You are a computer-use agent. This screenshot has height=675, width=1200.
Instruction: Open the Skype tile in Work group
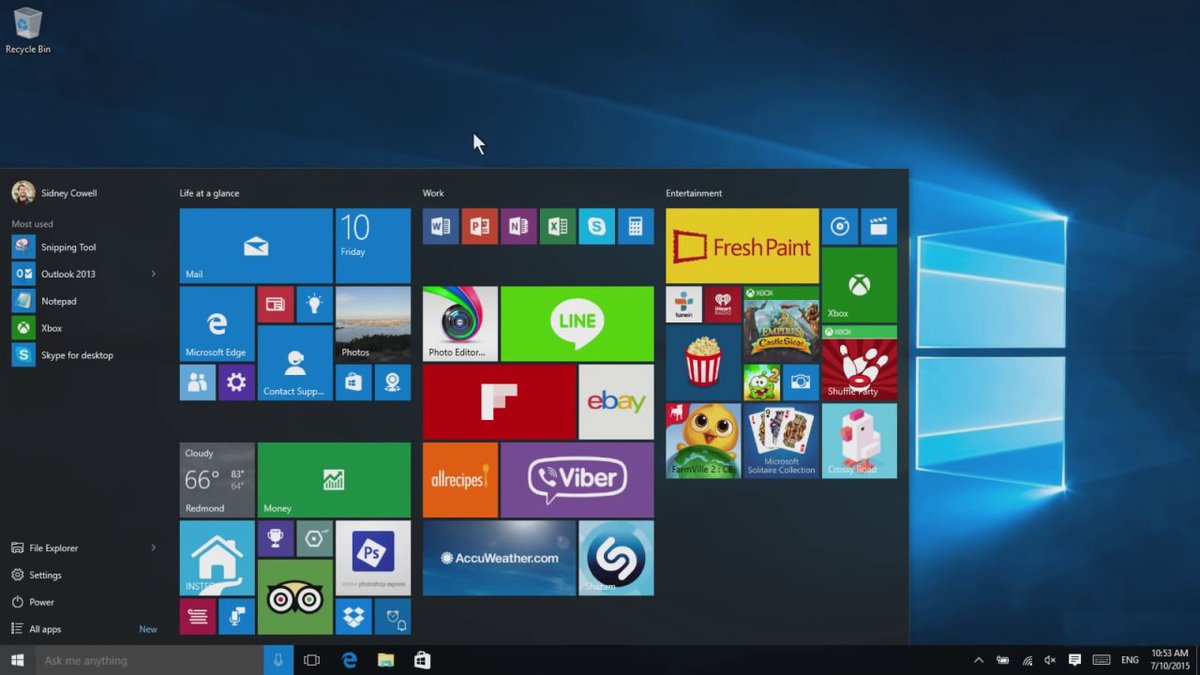click(x=597, y=226)
